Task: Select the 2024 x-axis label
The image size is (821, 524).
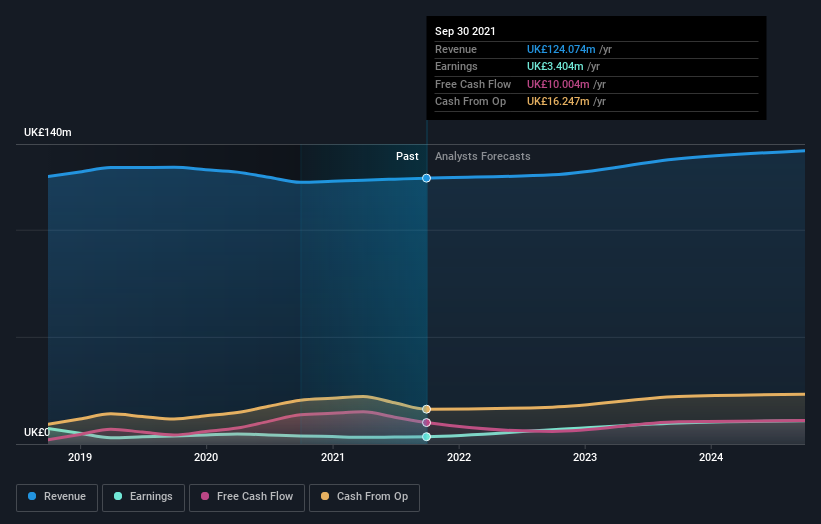Action: 711,457
